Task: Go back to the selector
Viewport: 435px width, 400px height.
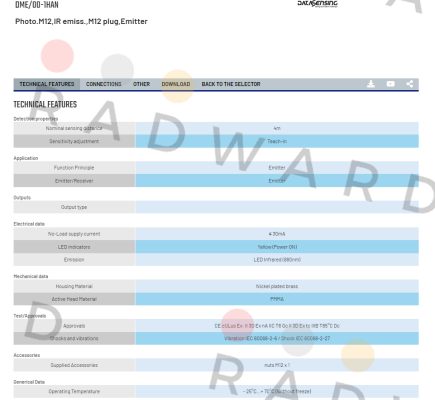Action: [x=231, y=84]
